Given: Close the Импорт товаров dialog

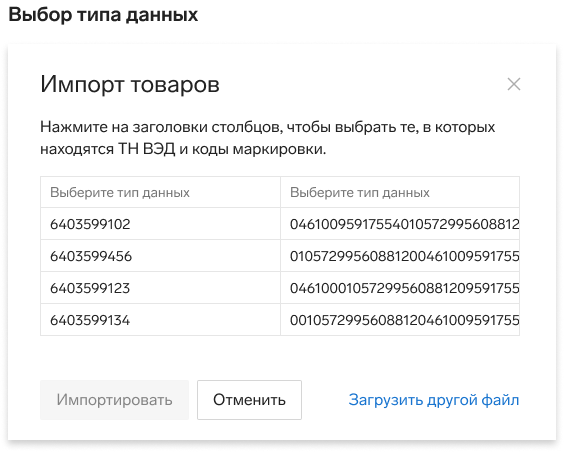Looking at the screenshot, I should pos(514,85).
